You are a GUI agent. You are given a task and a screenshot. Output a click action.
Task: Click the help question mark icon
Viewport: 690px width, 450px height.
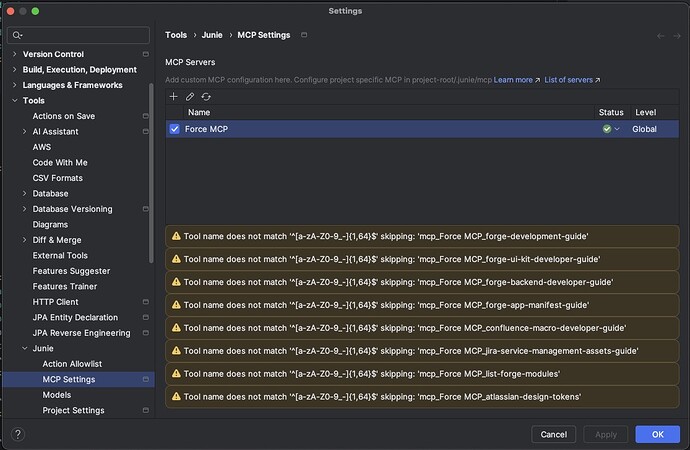[x=18, y=434]
